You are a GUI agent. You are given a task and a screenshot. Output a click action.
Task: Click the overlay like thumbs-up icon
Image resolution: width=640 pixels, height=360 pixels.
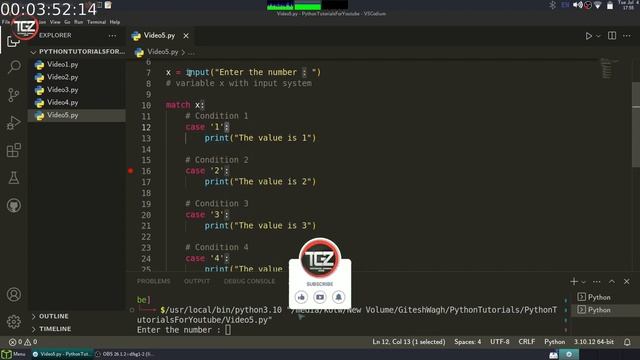point(301,297)
